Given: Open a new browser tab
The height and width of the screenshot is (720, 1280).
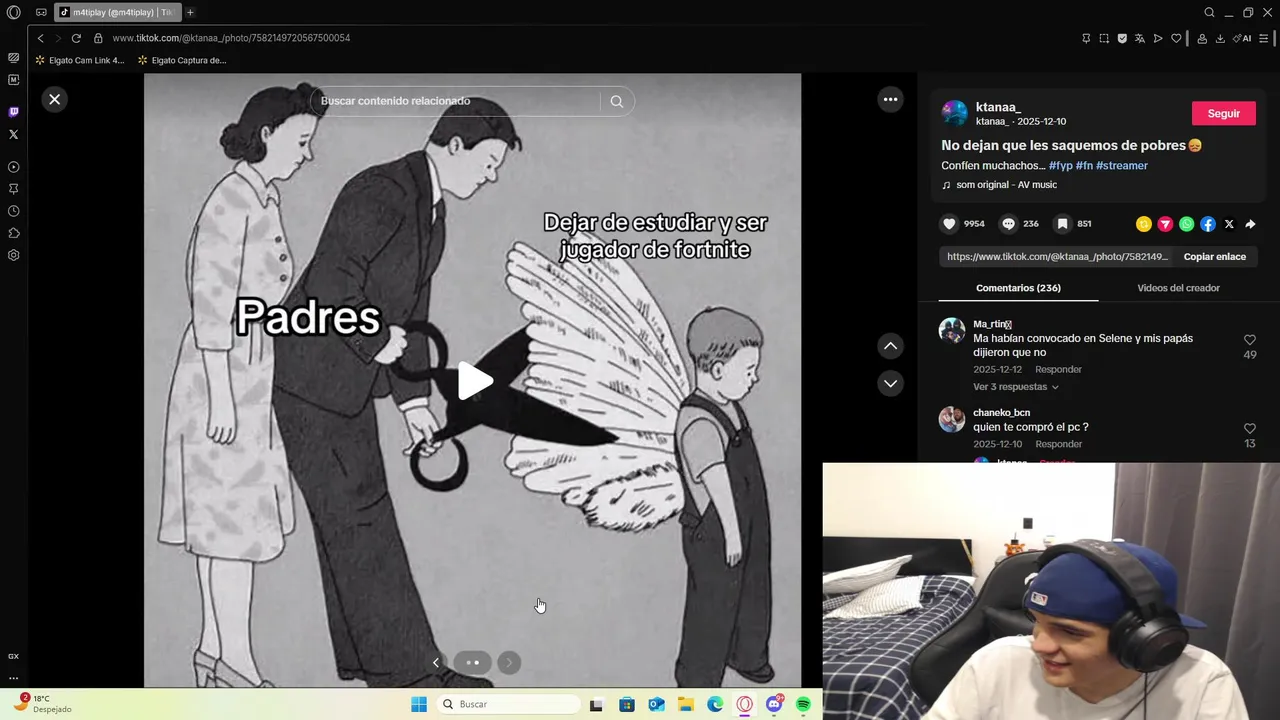Looking at the screenshot, I should tap(190, 12).
